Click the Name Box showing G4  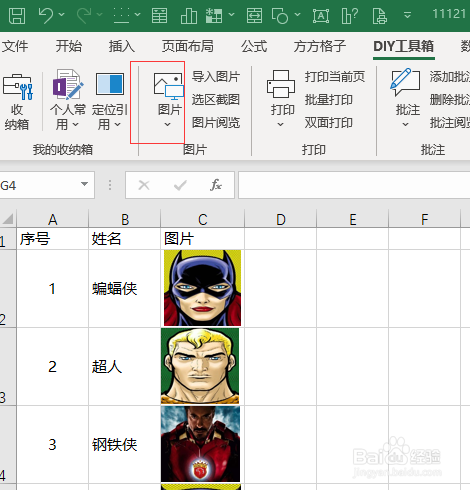tap(39, 185)
